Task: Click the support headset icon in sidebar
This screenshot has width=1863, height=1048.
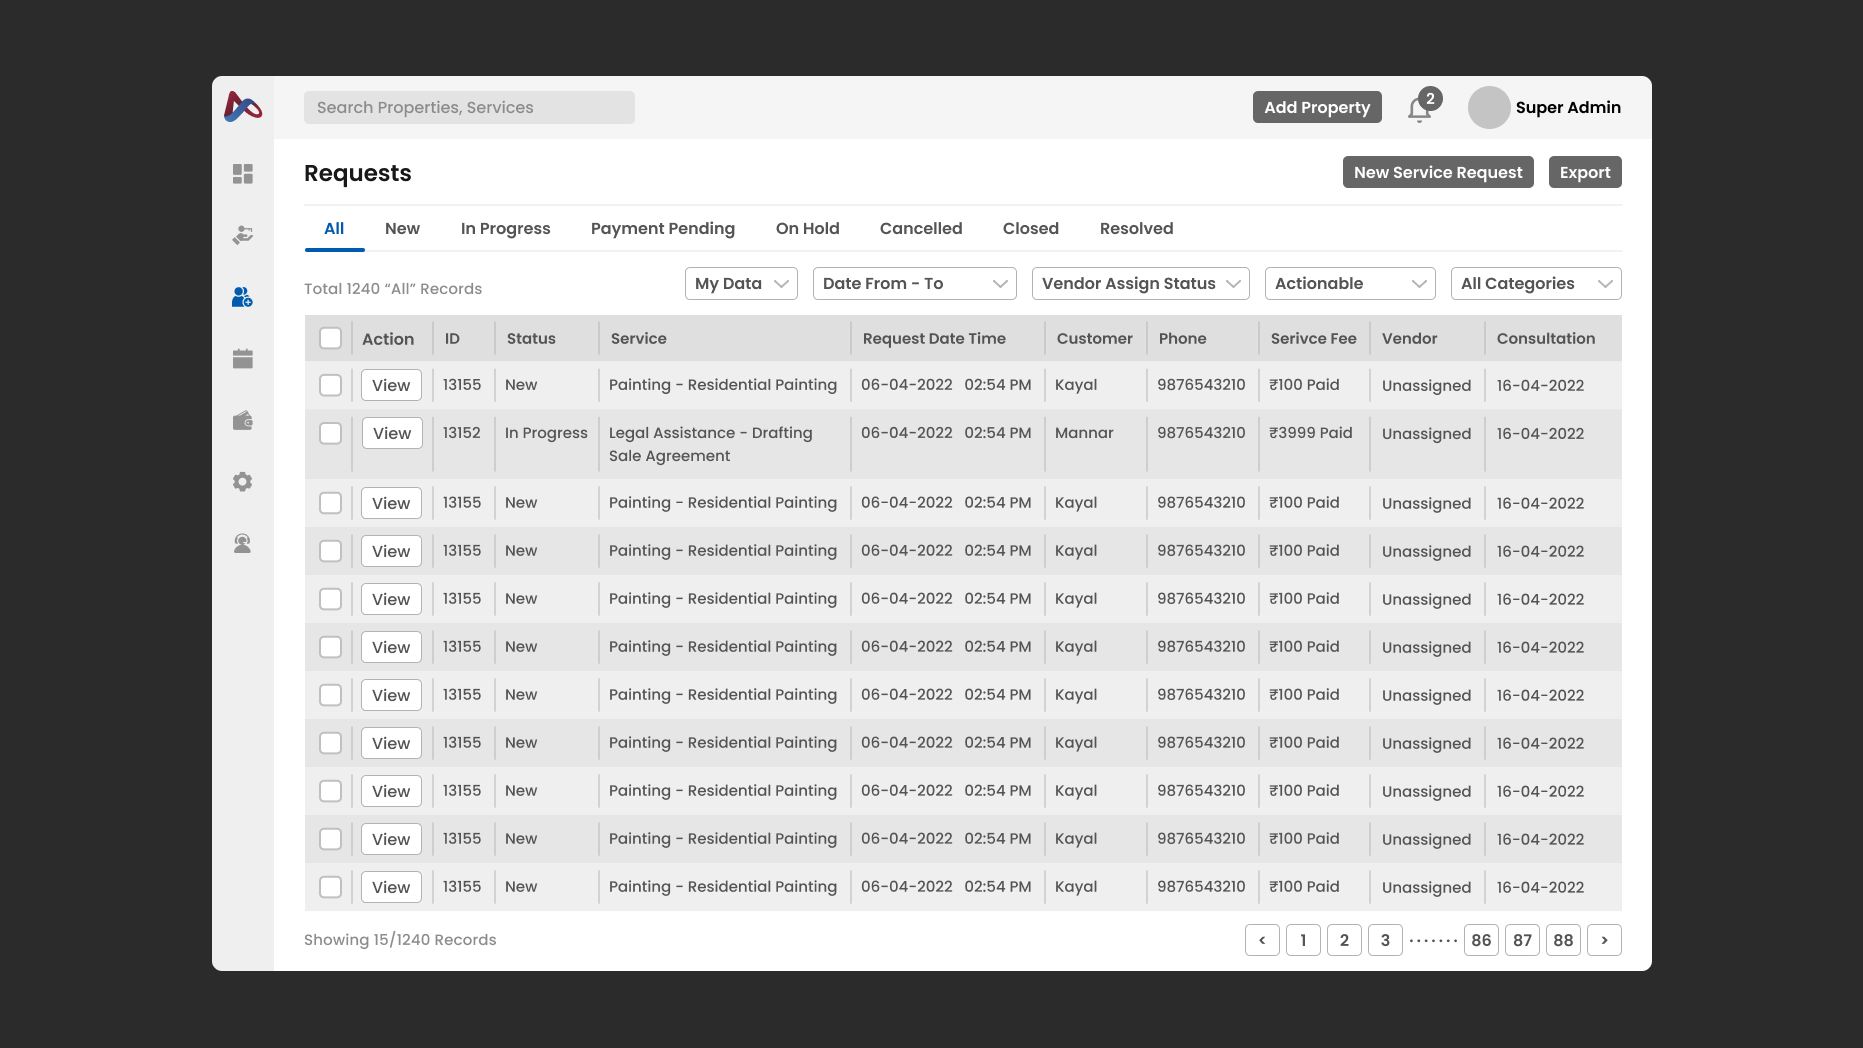Action: point(242,543)
